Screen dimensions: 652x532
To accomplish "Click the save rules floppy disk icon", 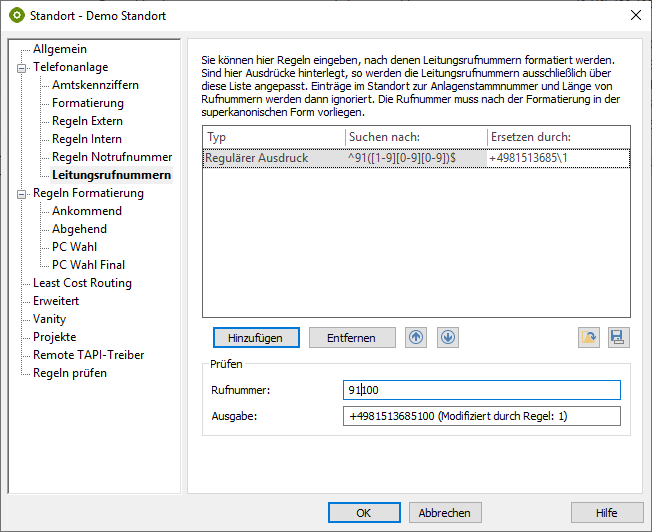I will (617, 338).
